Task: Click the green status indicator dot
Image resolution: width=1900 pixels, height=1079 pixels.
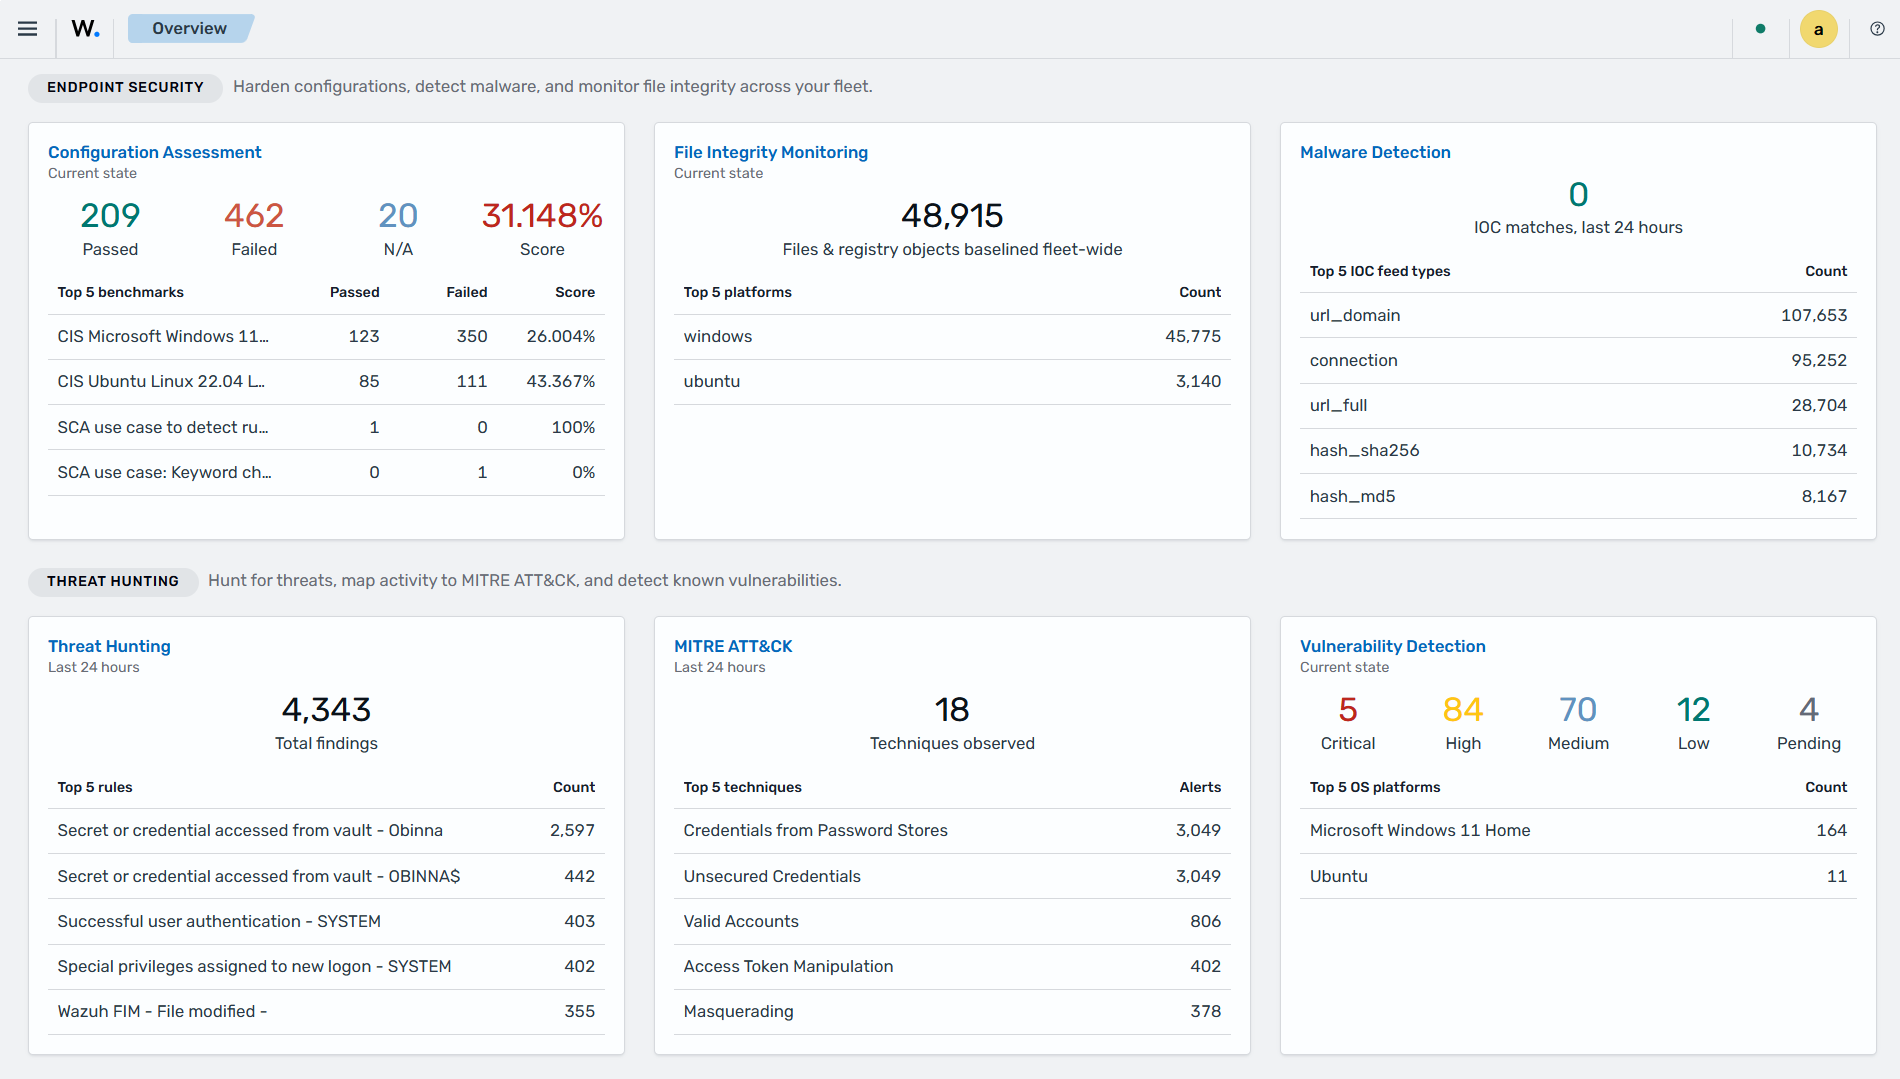Action: coord(1760,29)
